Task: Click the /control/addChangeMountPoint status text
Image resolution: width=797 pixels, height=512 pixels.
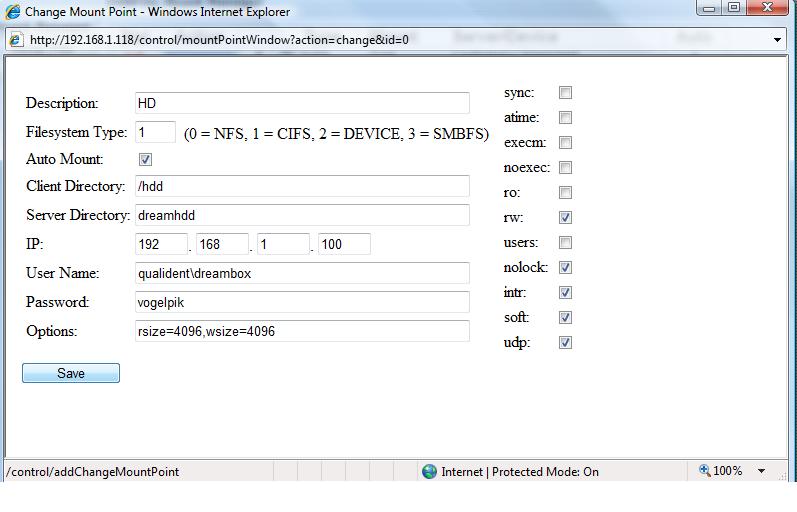Action: [93, 472]
